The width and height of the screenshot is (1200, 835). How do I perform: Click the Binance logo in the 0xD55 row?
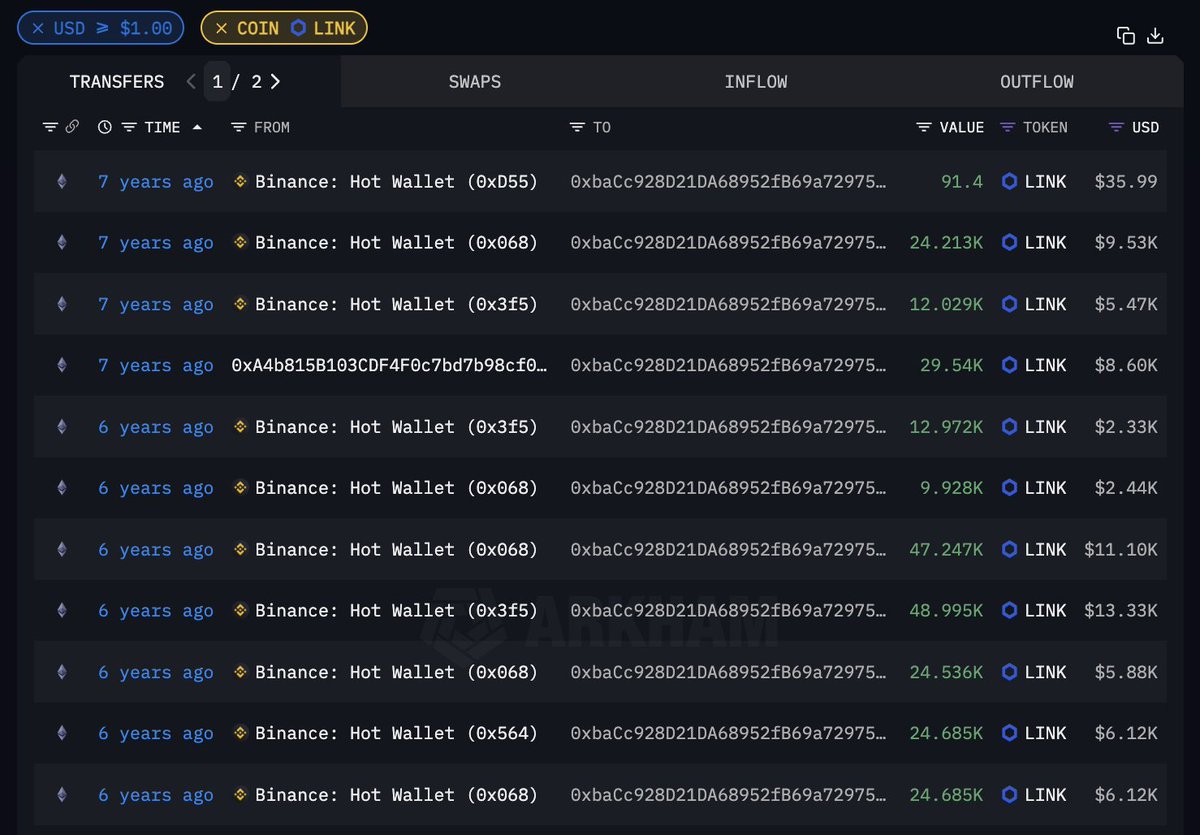[x=240, y=181]
